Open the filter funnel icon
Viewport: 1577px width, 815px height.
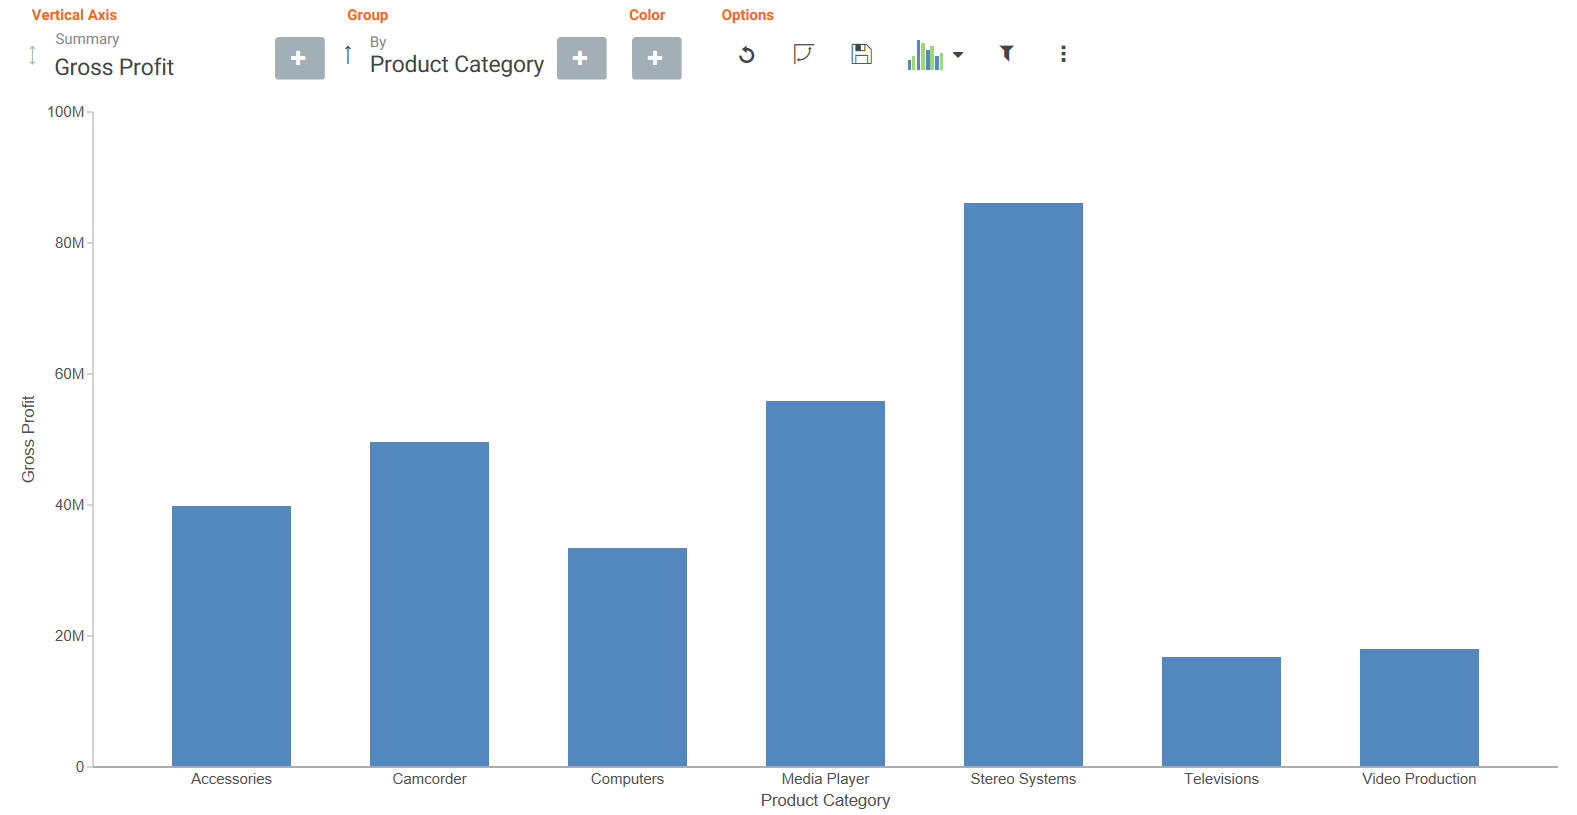point(1007,54)
